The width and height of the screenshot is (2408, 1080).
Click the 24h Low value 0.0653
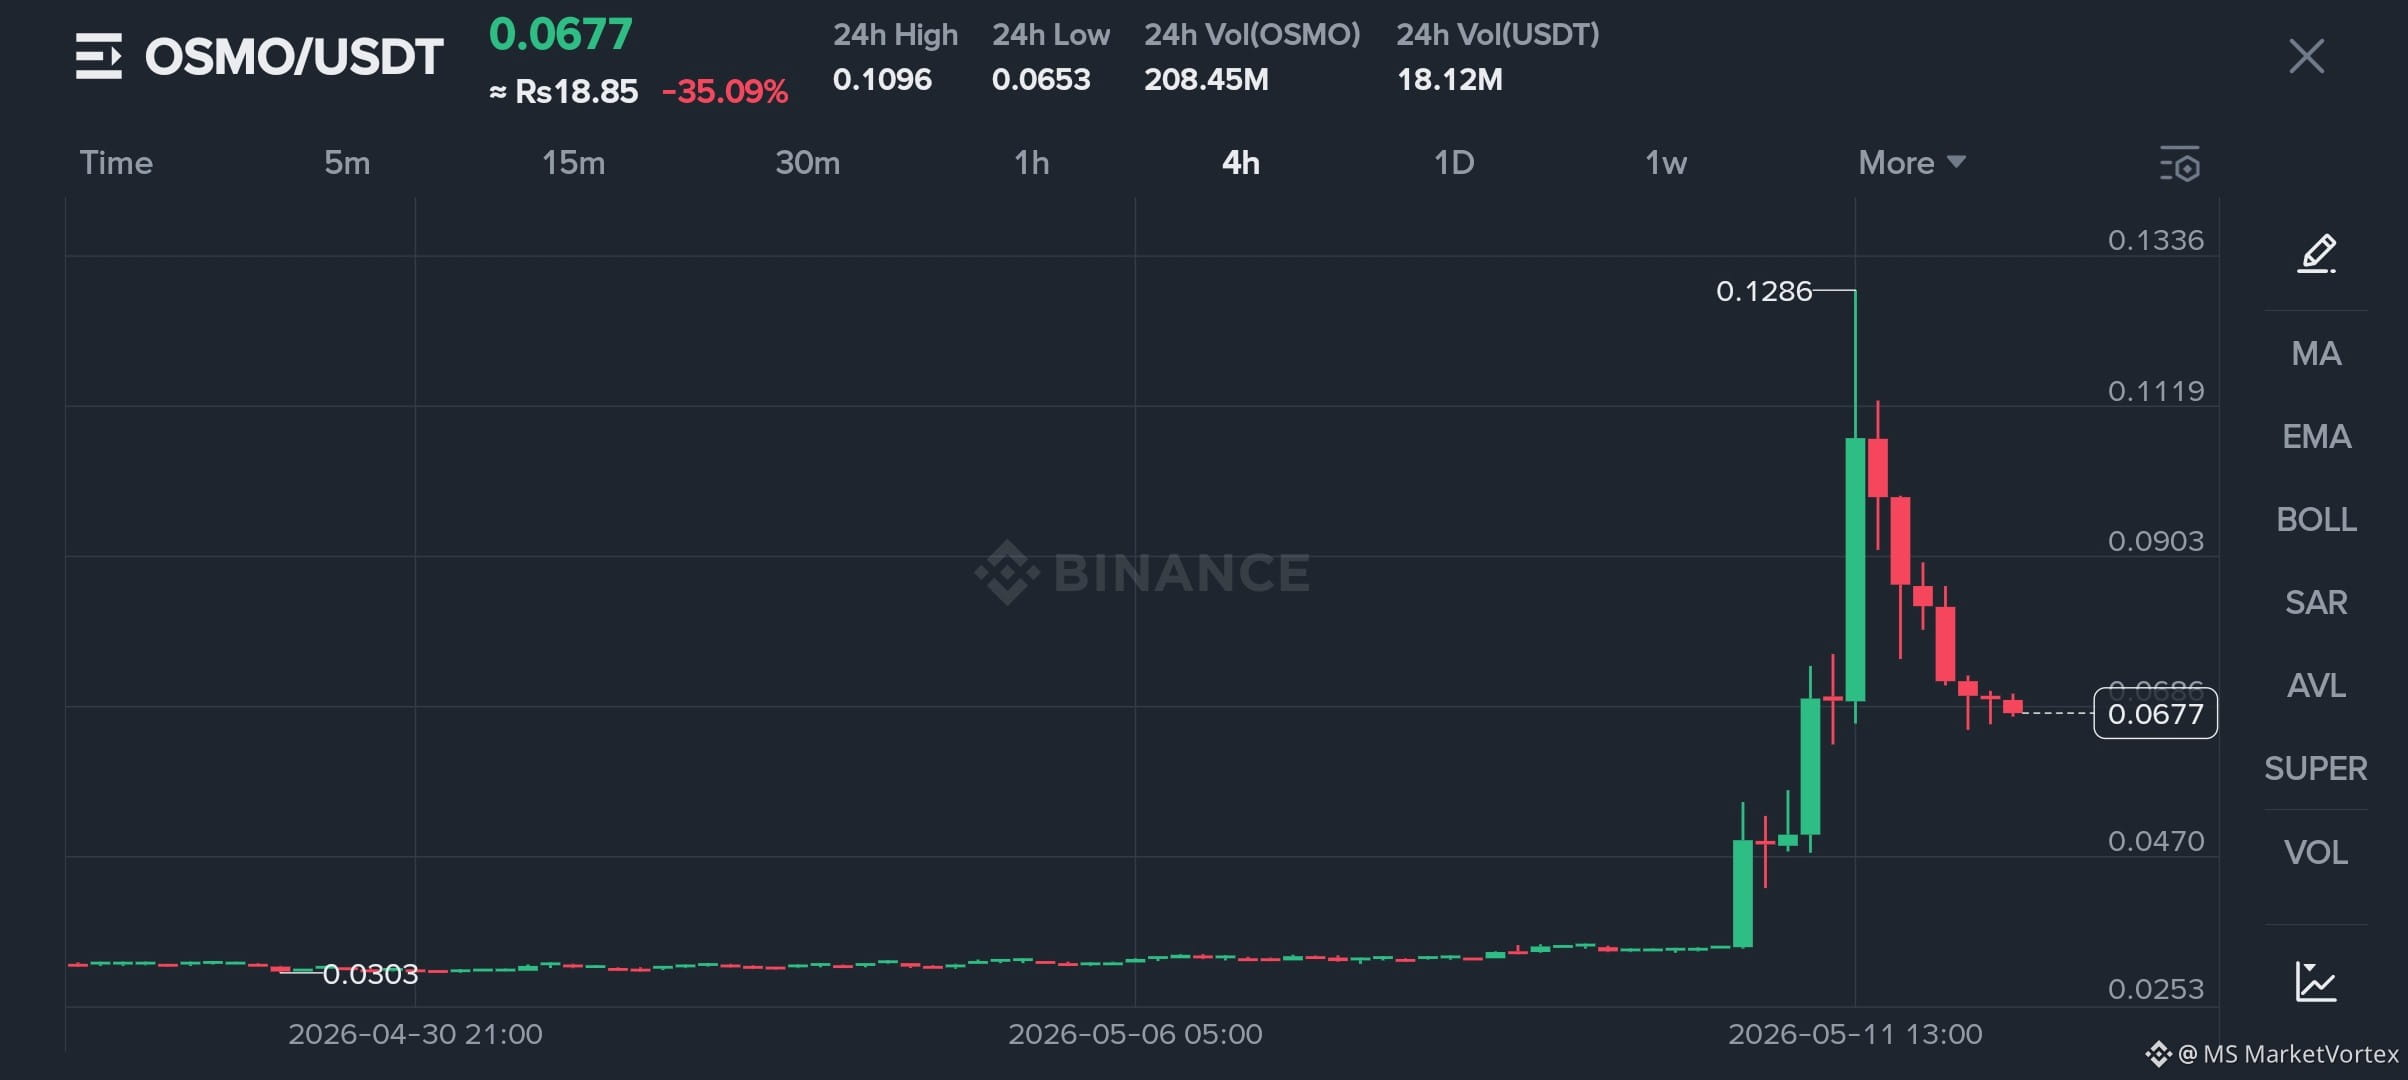1041,80
